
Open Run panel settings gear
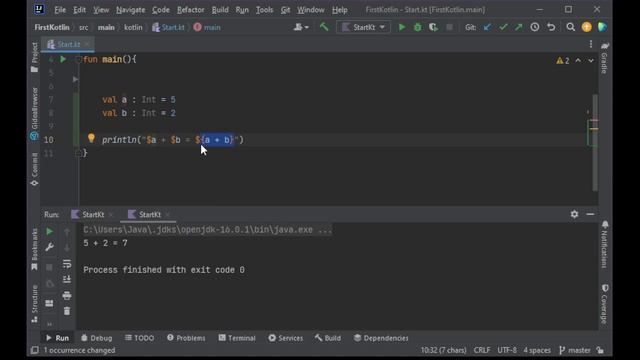pyautogui.click(x=574, y=214)
